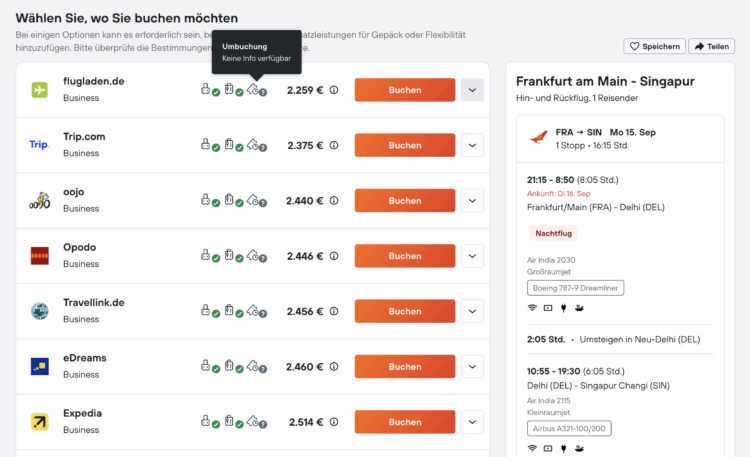This screenshot has height=457, width=750.
Task: Click the price info icon for eDreams
Action: [x=334, y=367]
